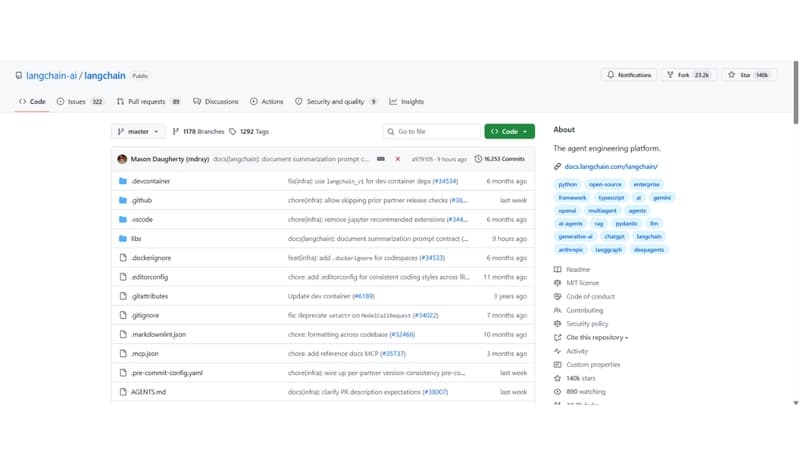Click the Go to file search field
The width and height of the screenshot is (800, 450).
click(432, 132)
